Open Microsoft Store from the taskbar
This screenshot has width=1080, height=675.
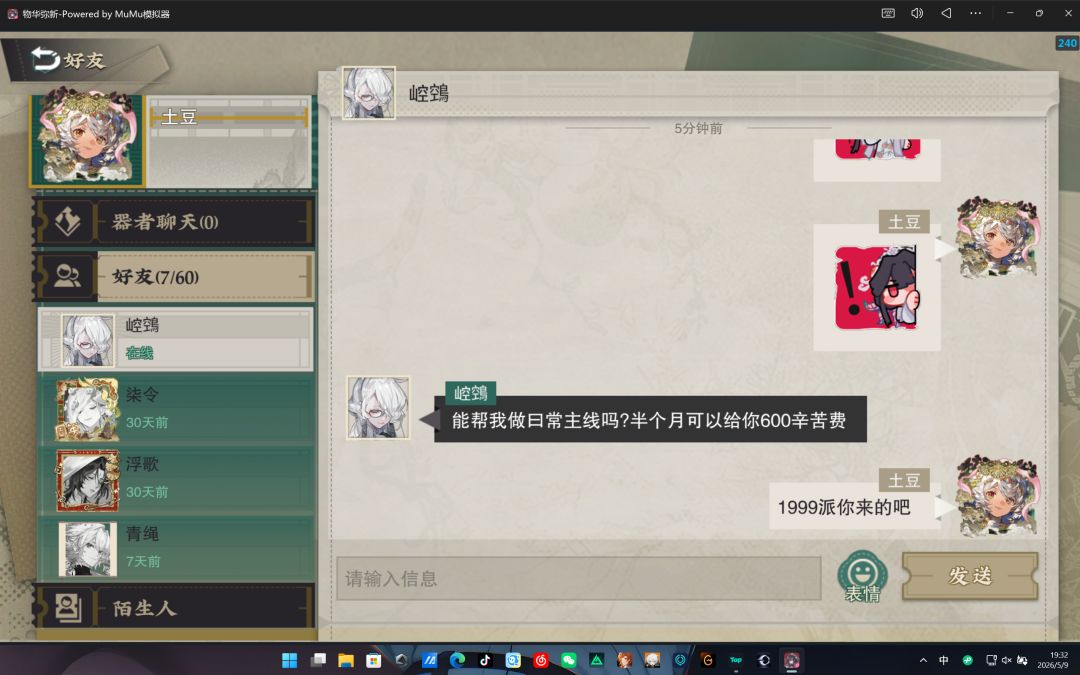(373, 661)
